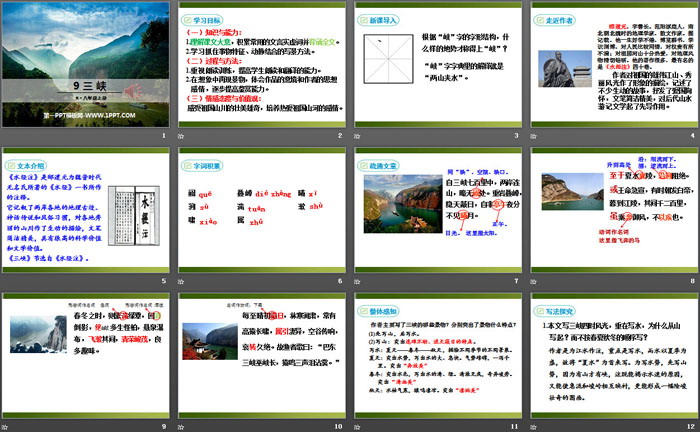Click green arrow icon beside 学习目标 header
700x432 pixels.
[187, 19]
